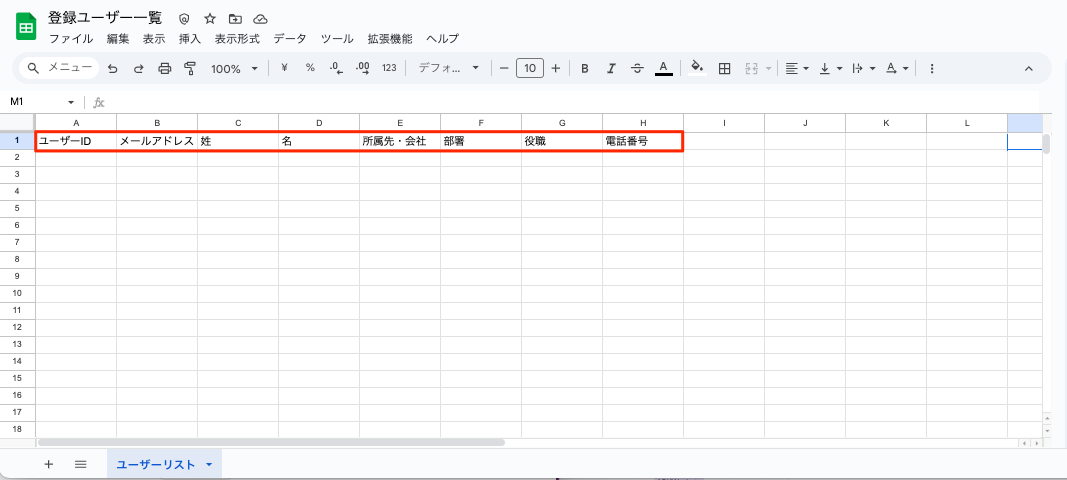The height and width of the screenshot is (480, 1067).
Task: Open the name box dropdown for M1
Action: 71,102
